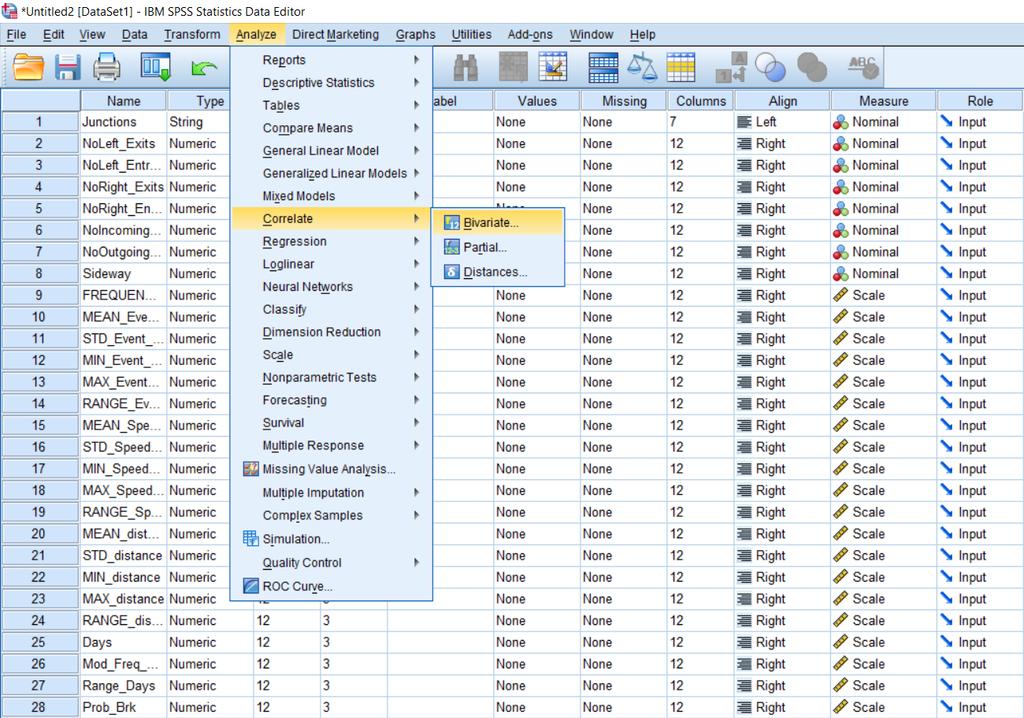1024x718 pixels.
Task: Click the Values column header
Action: [537, 101]
